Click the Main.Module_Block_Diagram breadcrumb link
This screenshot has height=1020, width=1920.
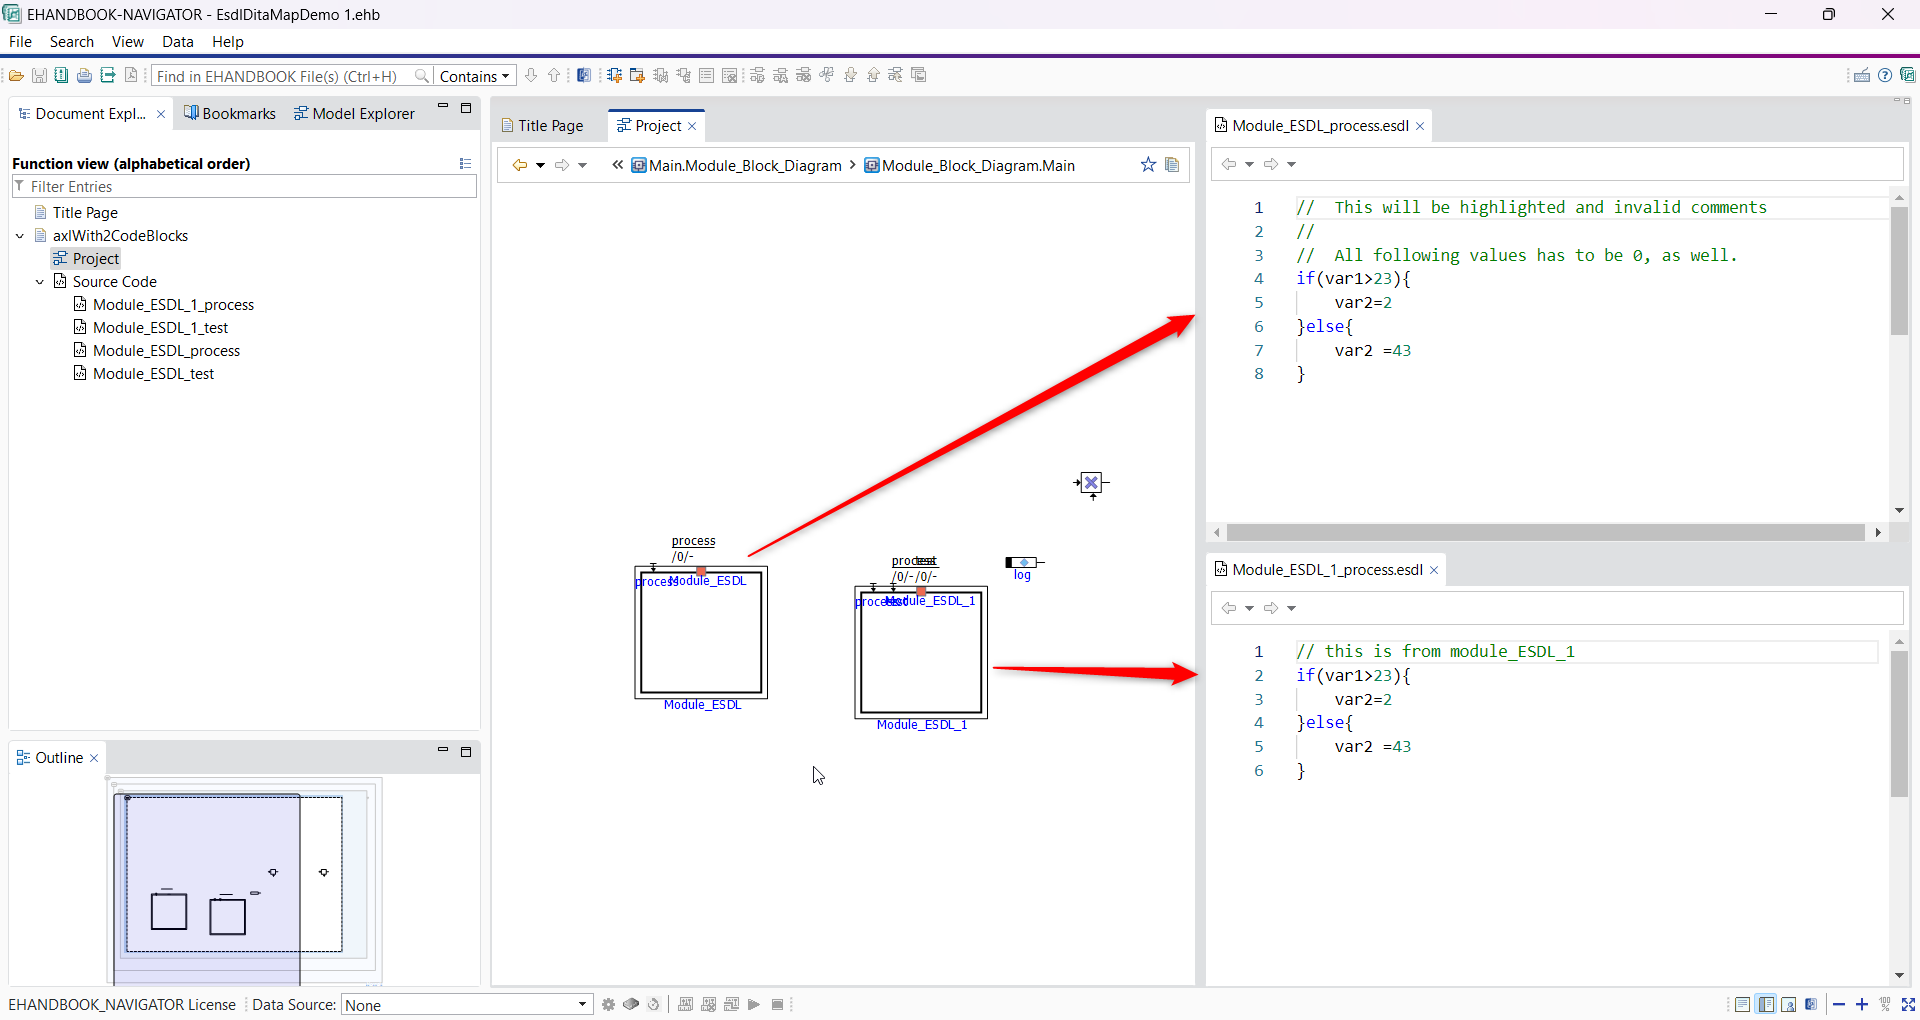click(744, 166)
